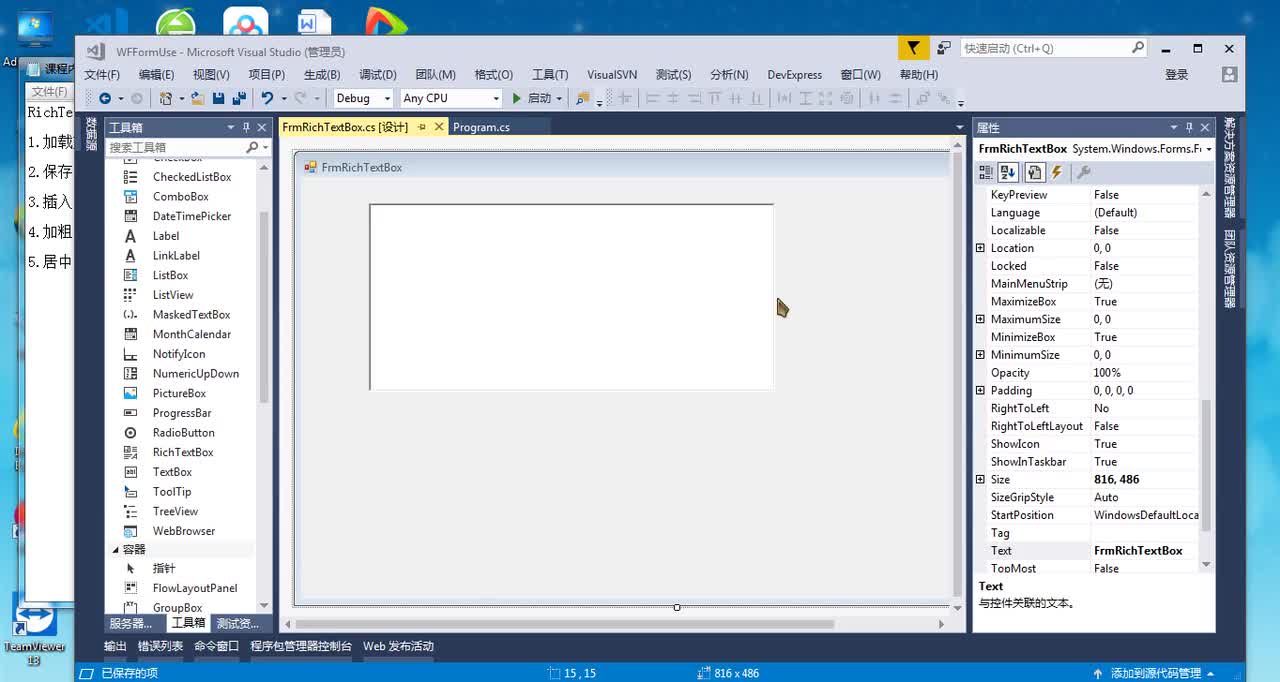Screen dimensions: 1280x682
Task: Open the 视图(V) menu
Action: tap(211, 74)
